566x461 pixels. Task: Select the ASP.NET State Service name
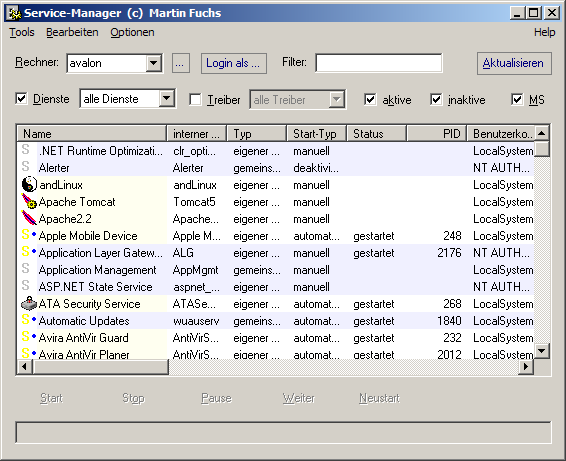tap(95, 287)
